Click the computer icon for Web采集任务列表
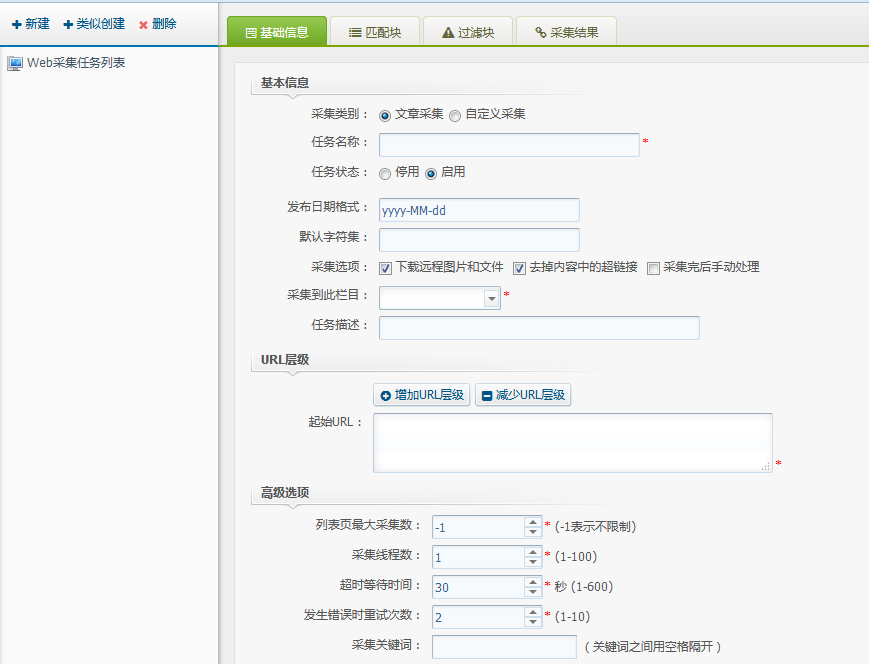 pos(15,64)
